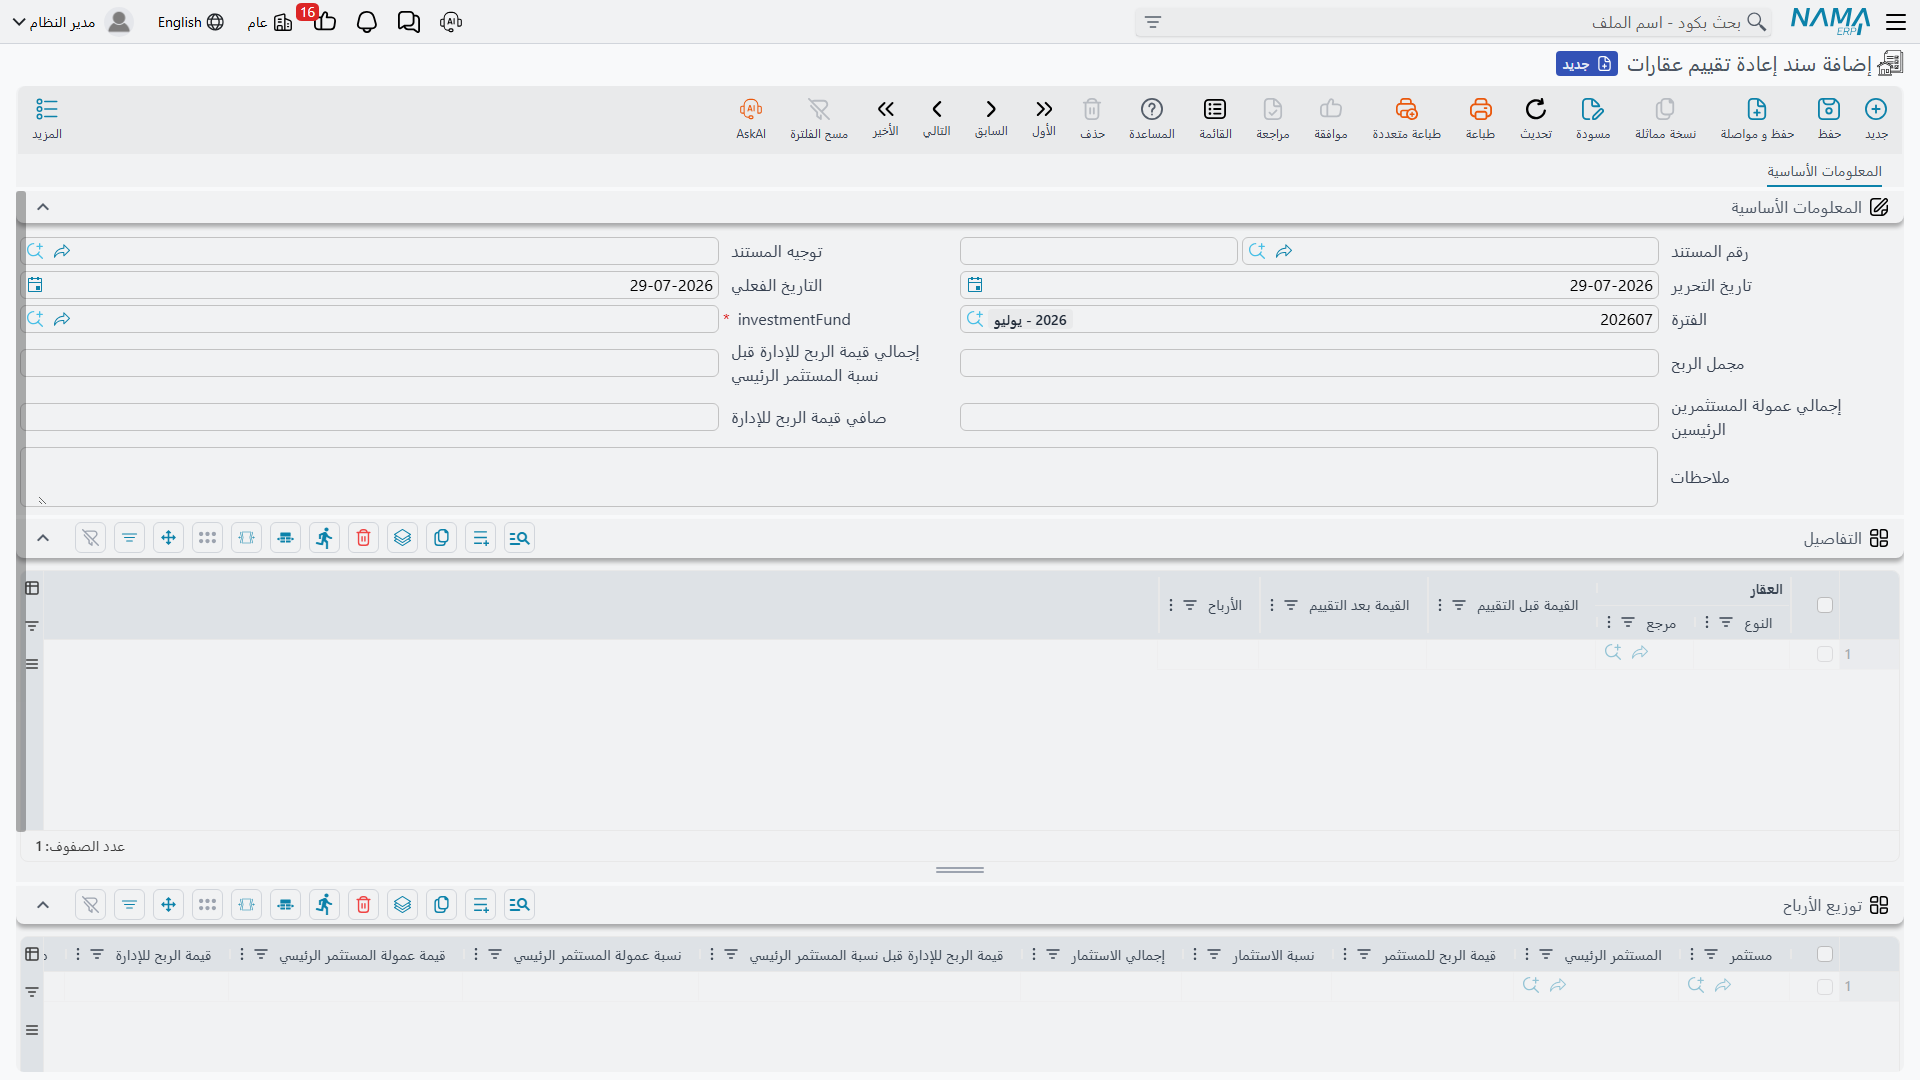This screenshot has height=1080, width=1920.
Task: Click the مجمل الربح input field
Action: coord(1309,364)
